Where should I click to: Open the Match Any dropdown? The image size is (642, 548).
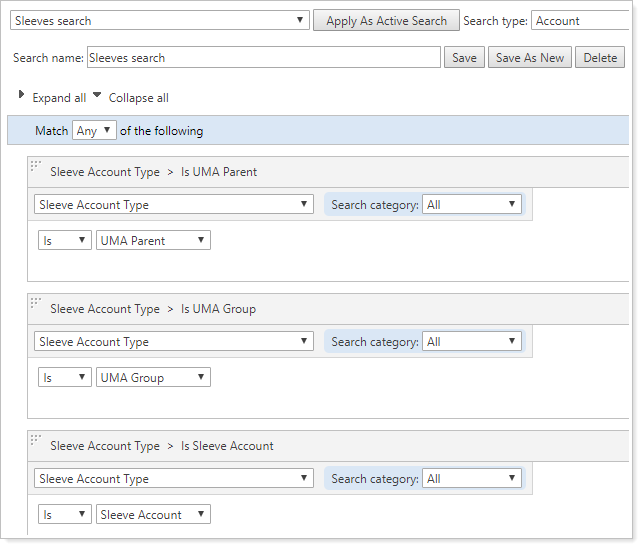point(94,131)
